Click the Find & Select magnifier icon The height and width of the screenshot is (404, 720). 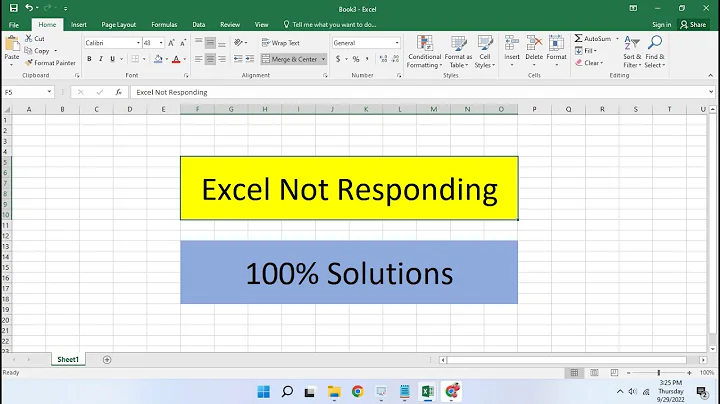655,43
